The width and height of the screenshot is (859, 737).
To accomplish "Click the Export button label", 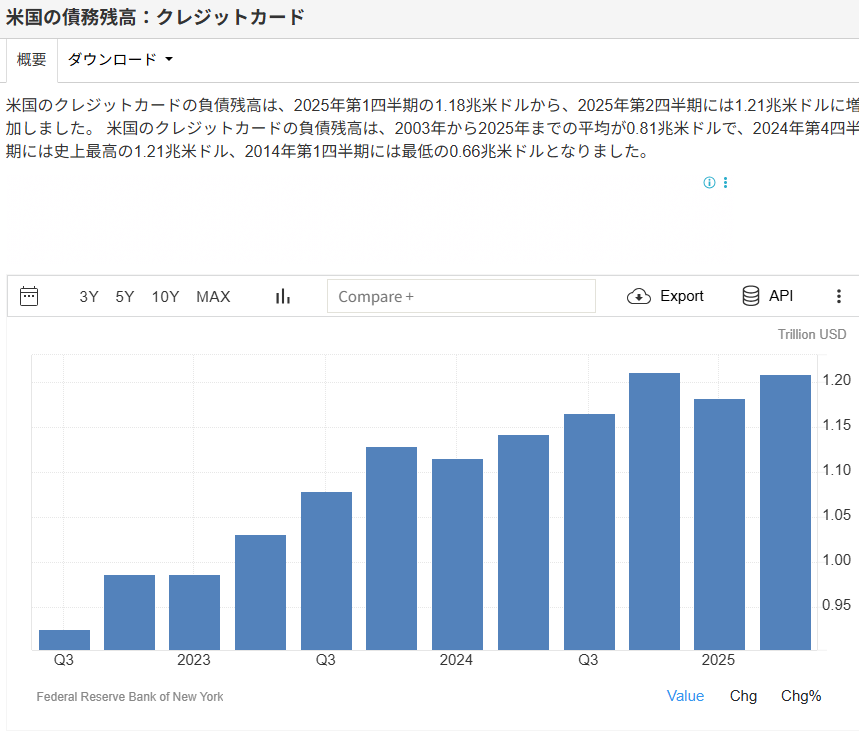I will click(x=682, y=296).
